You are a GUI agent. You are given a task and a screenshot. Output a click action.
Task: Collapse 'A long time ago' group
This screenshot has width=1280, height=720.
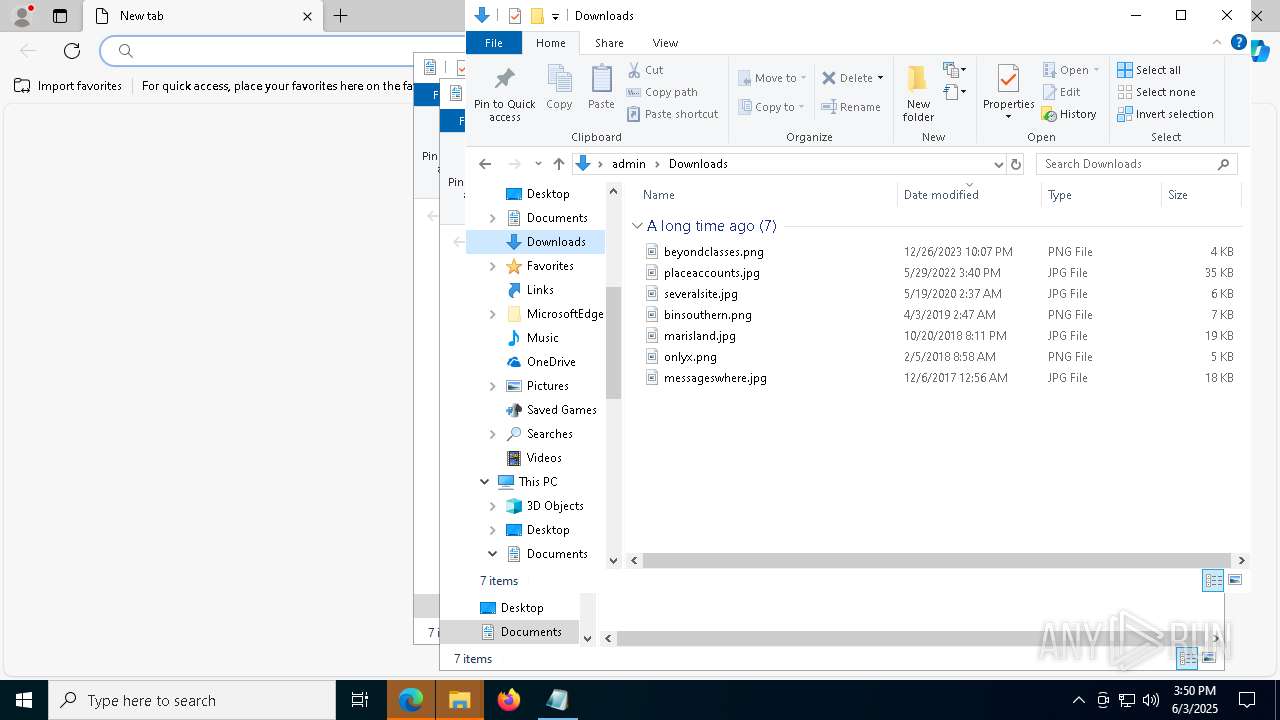click(x=637, y=226)
